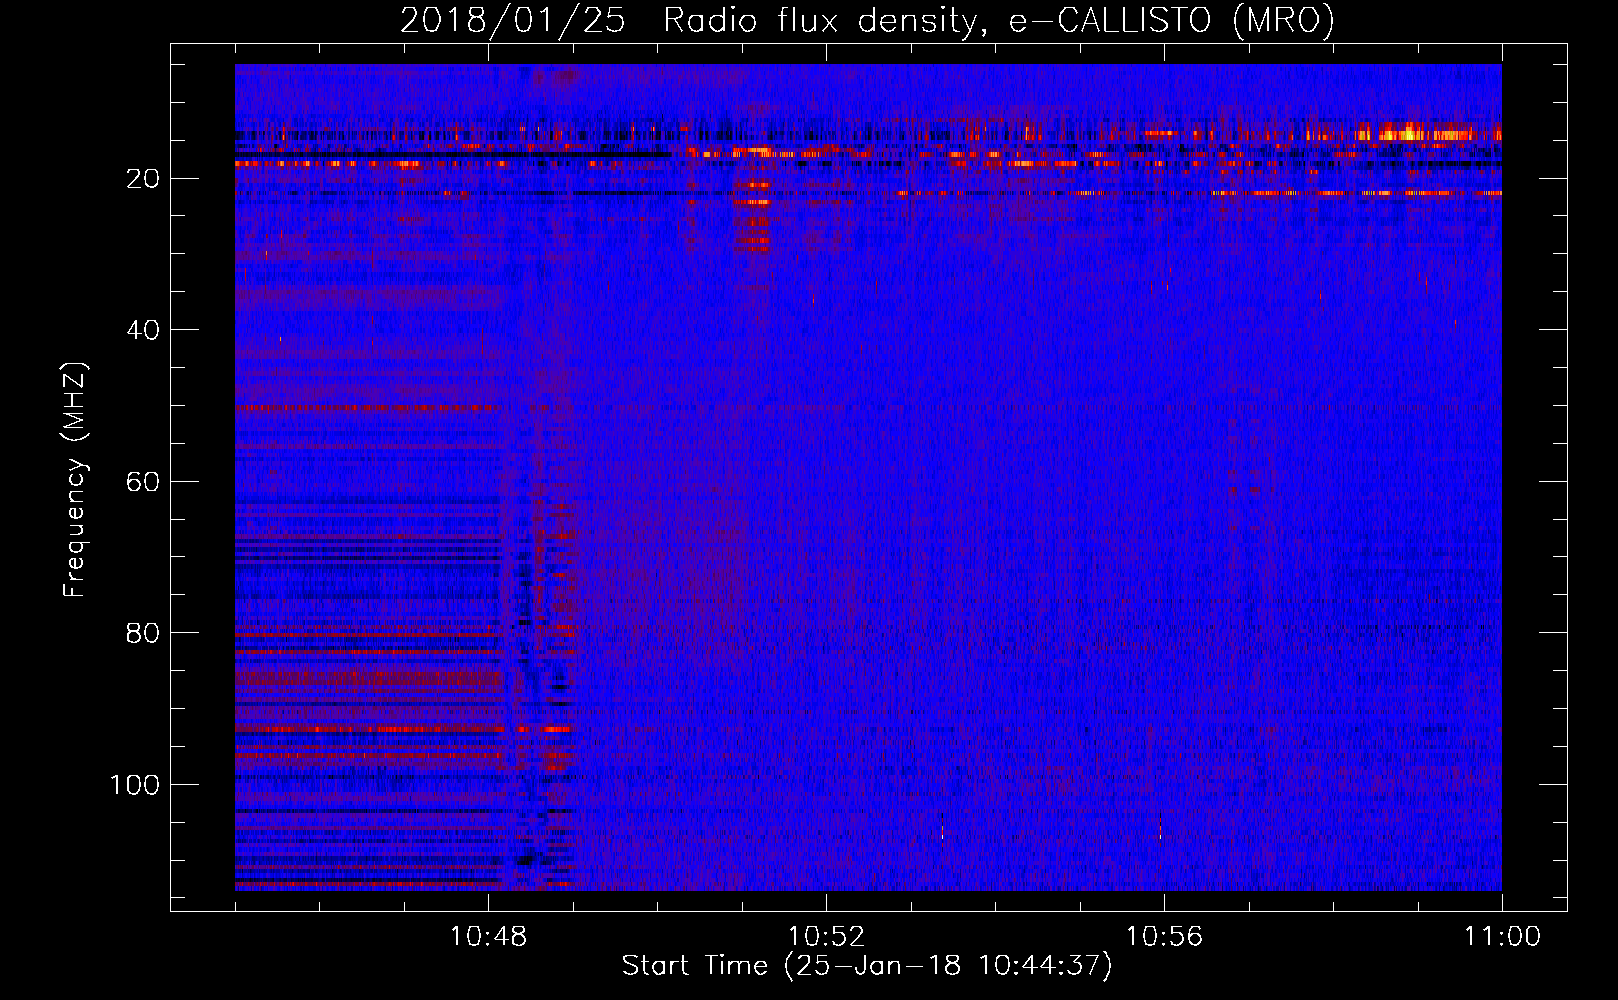Click the 80 frequency tick label
This screenshot has width=1618, height=1000.
coord(143,633)
